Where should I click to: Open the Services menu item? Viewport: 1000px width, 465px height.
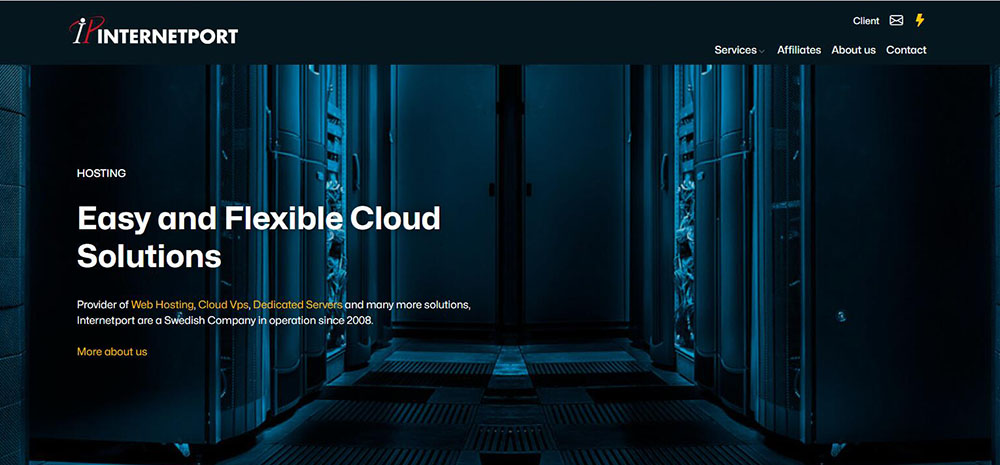735,50
